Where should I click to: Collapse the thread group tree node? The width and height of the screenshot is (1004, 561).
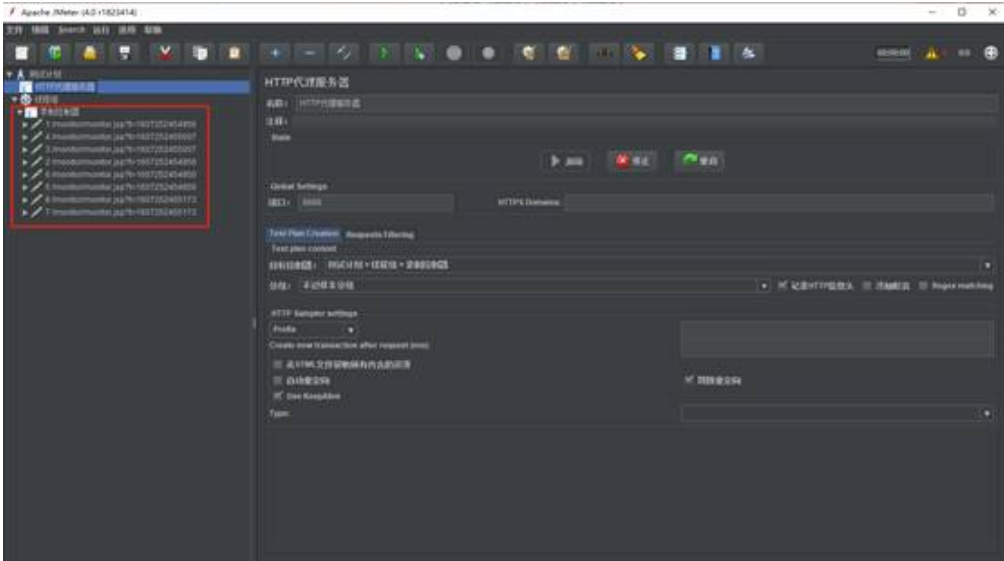[15, 99]
